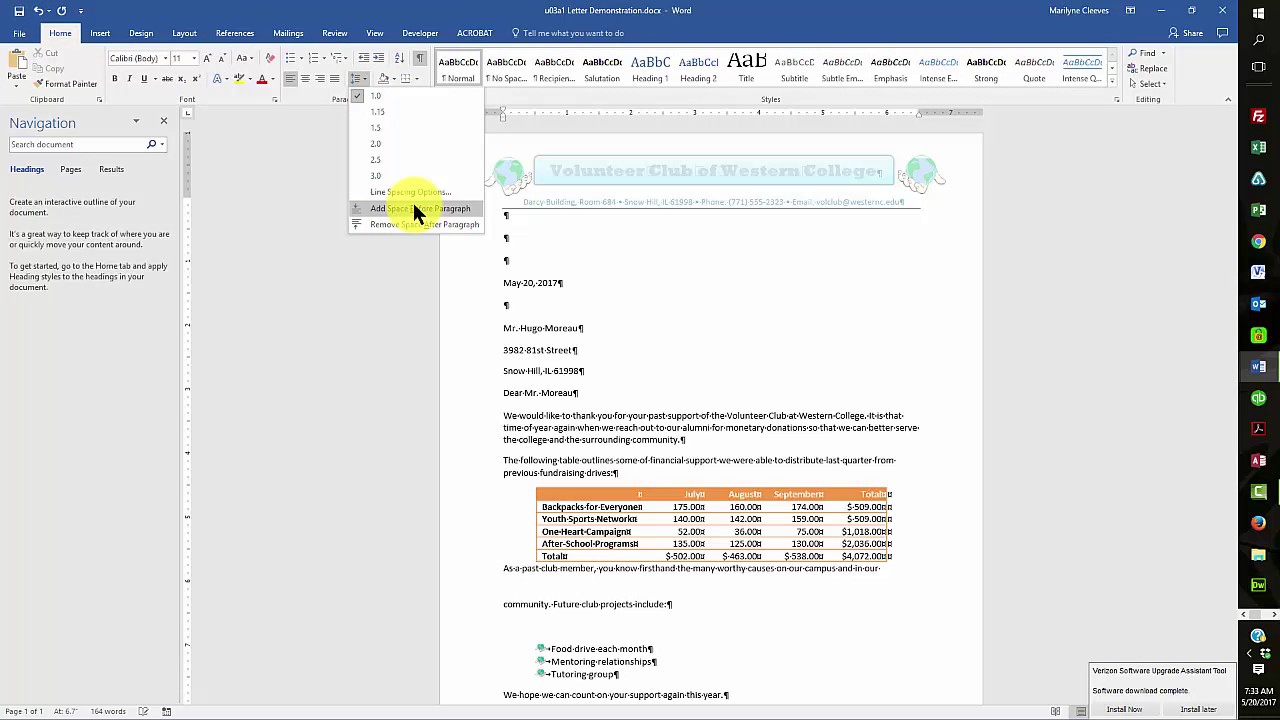Switch to Pages tab in Navigation
The image size is (1280, 720).
[70, 169]
